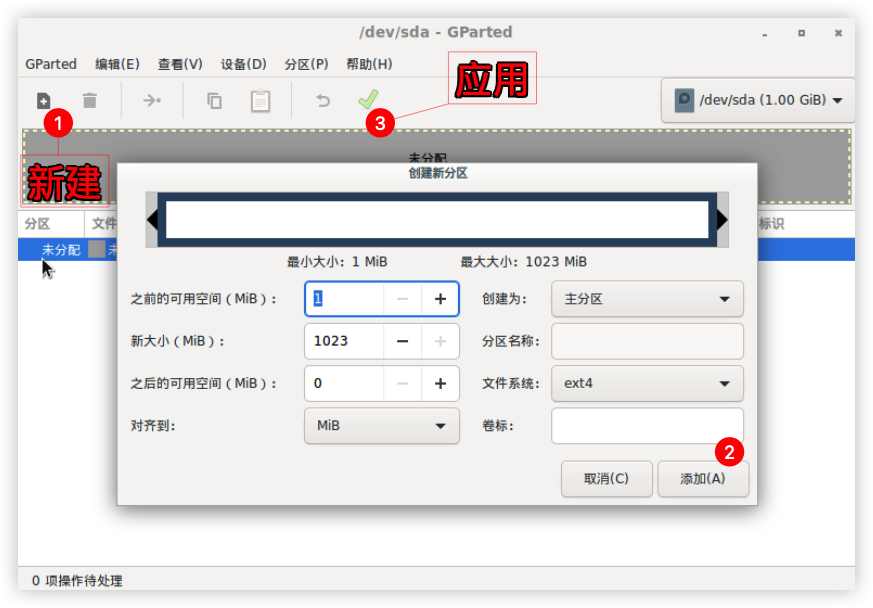Image resolution: width=873 pixels, height=608 pixels.
Task: Open the 分区(P) menu
Action: pos(306,64)
